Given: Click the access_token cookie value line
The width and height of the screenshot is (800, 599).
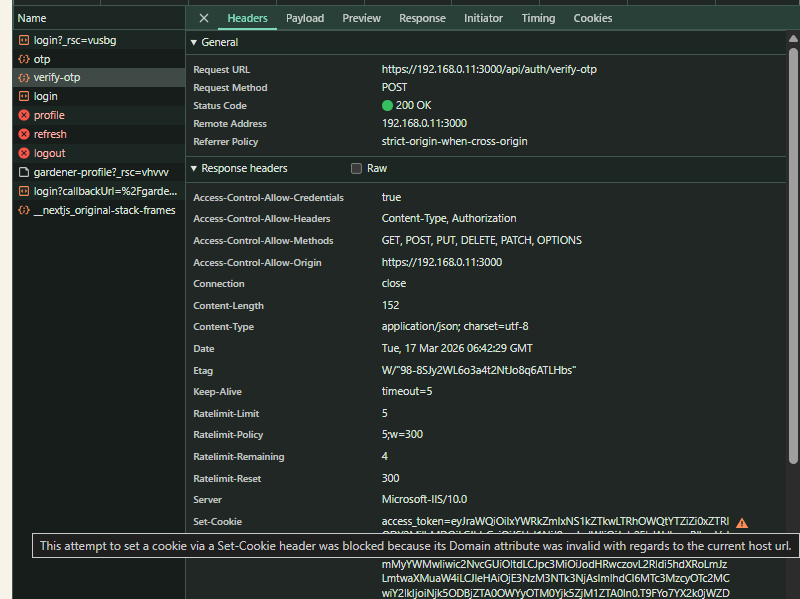Looking at the screenshot, I should (x=555, y=521).
